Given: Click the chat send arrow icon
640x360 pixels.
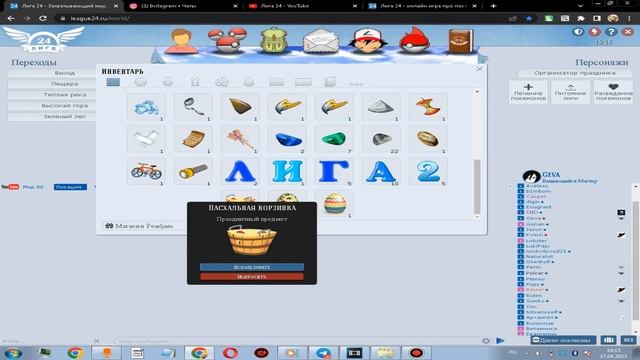Looking at the screenshot, I should (x=500, y=340).
